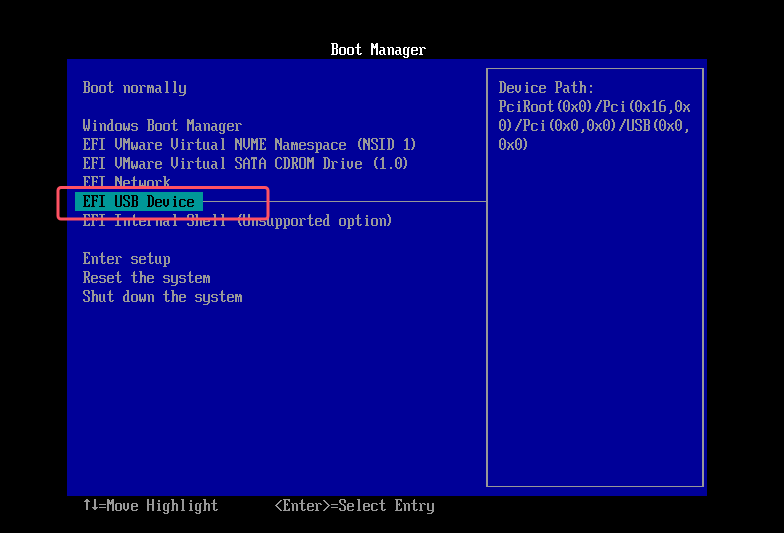Choose Windows Boot Manager entry

pyautogui.click(x=162, y=126)
